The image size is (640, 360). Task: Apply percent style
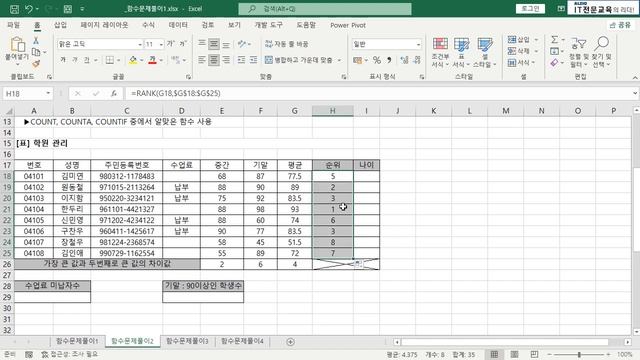377,60
